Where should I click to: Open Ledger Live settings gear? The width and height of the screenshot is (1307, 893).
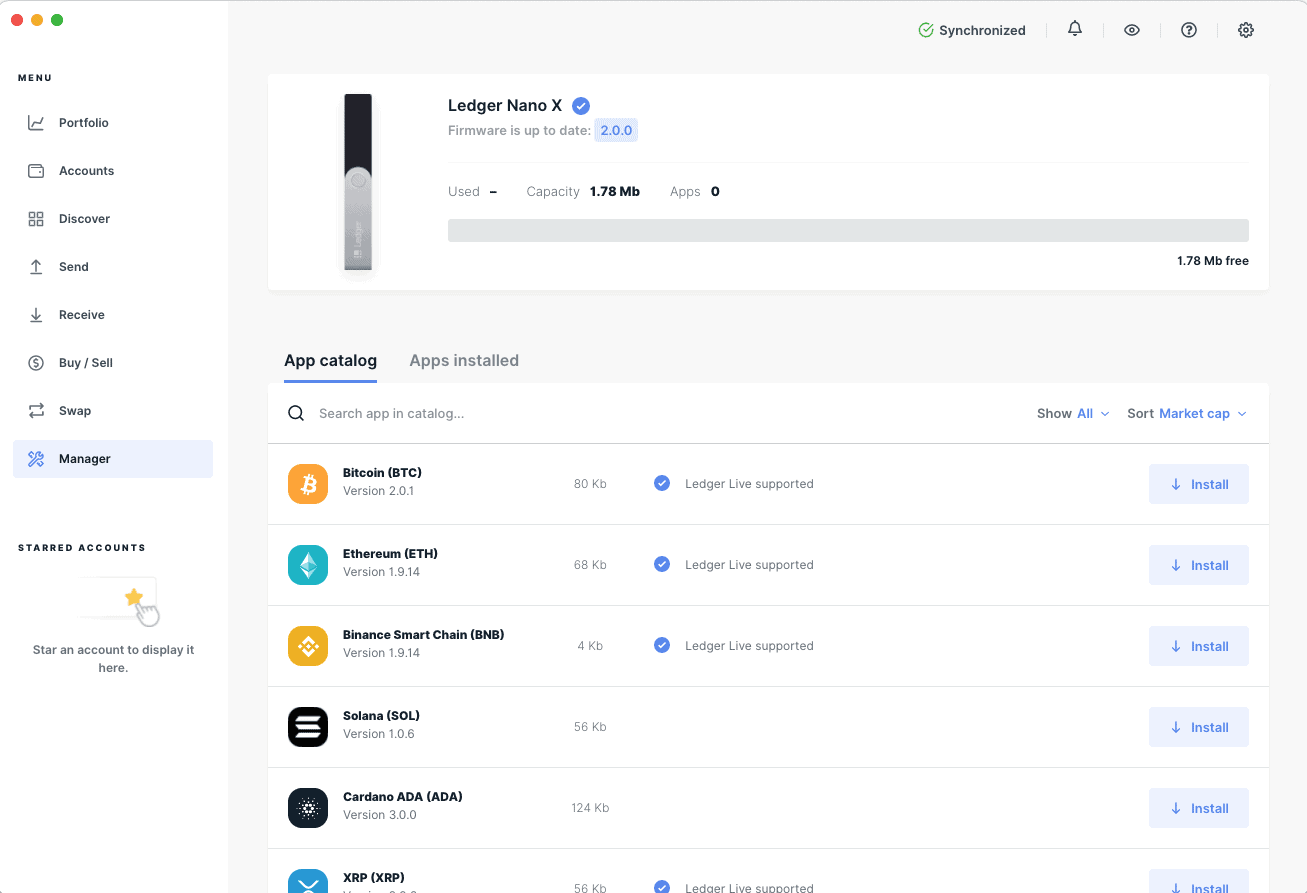1246,30
